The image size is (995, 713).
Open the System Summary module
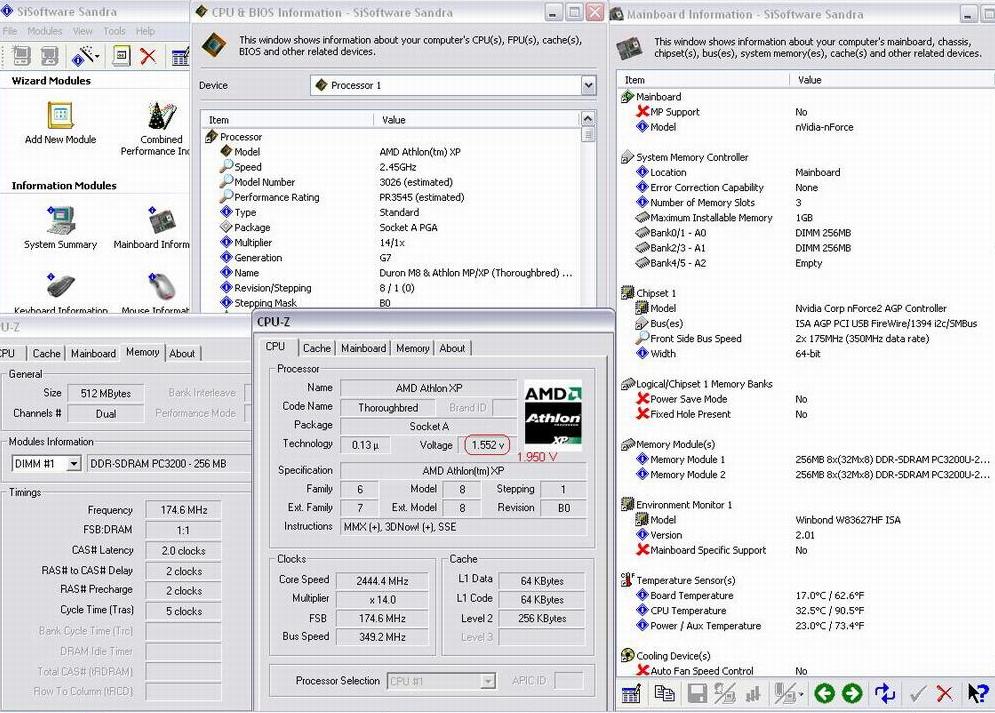(x=60, y=227)
